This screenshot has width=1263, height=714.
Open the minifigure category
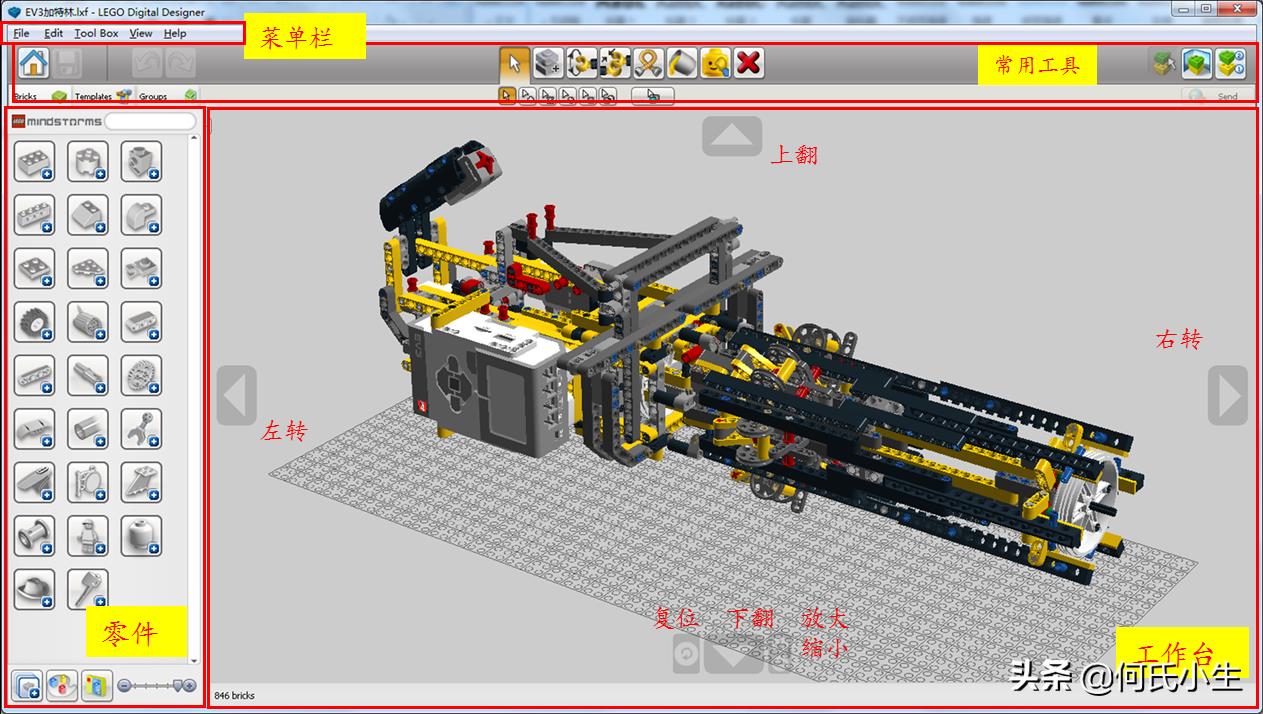click(88, 536)
